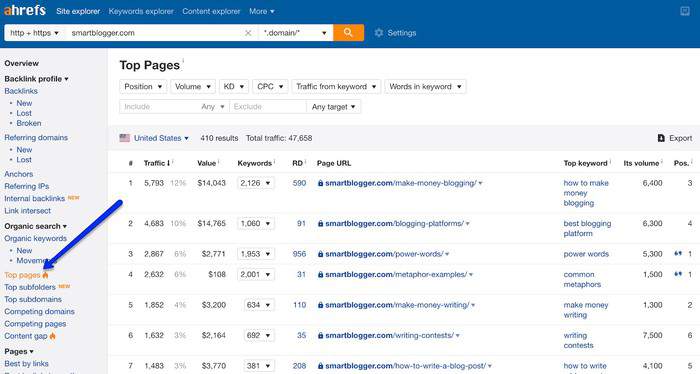Open Top subfolders in the sidebar
700x374 pixels.
(x=30, y=287)
